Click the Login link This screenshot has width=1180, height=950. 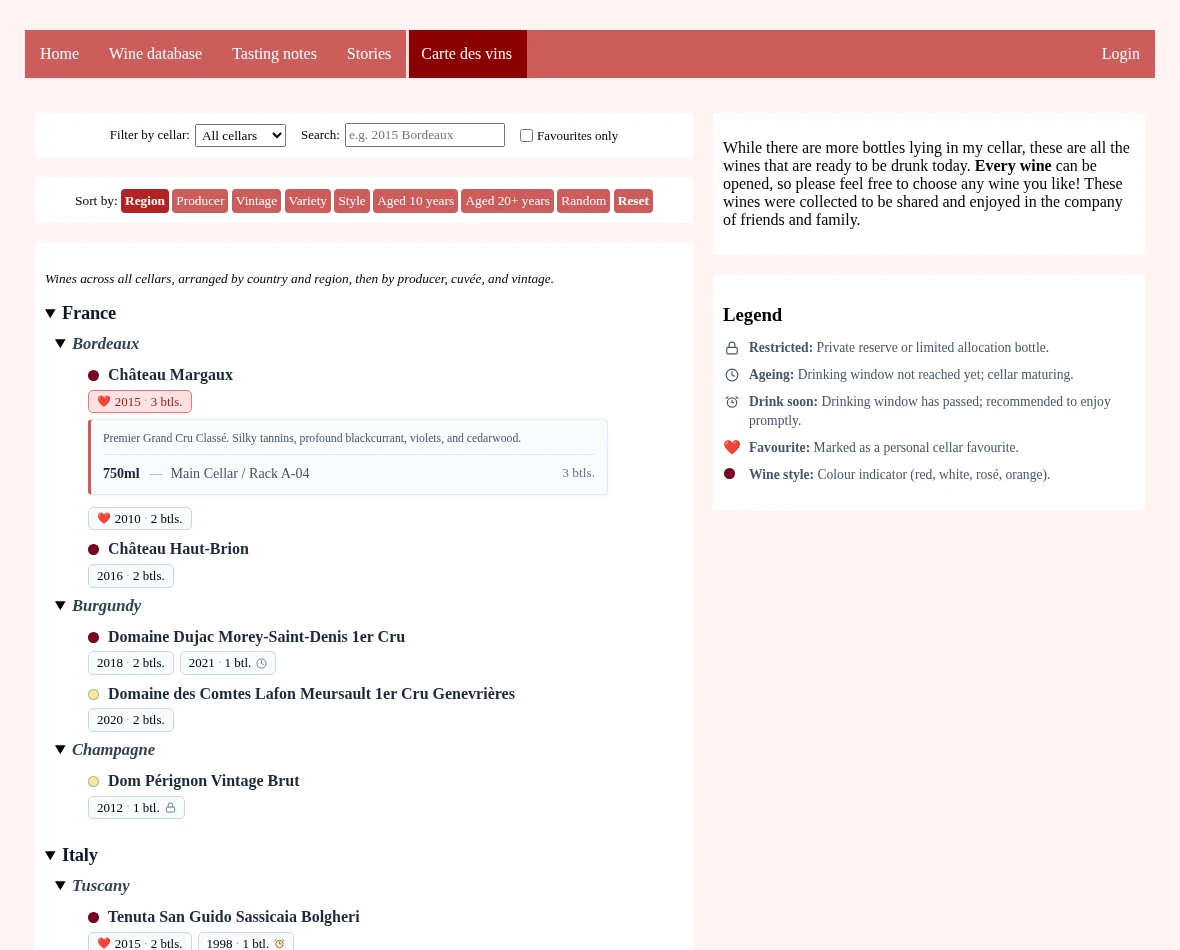(x=1120, y=53)
